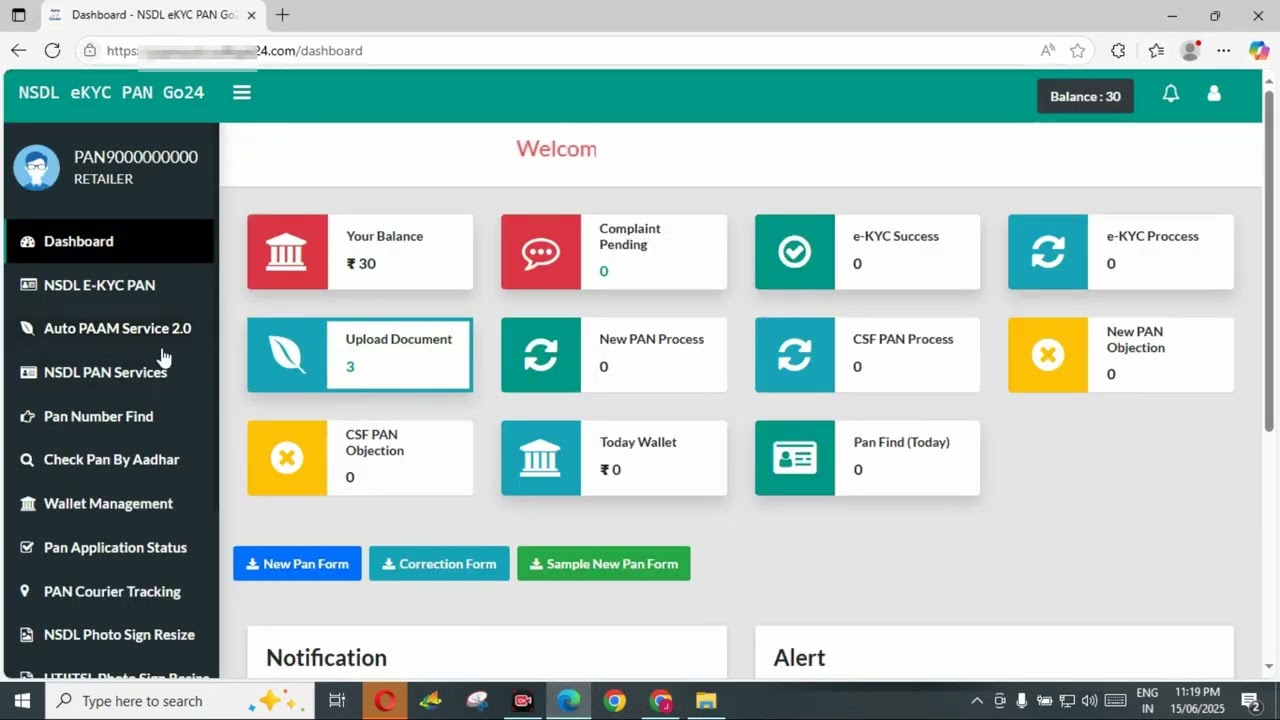
Task: Click the CSF PAN Objection cross icon
Action: coord(287,458)
